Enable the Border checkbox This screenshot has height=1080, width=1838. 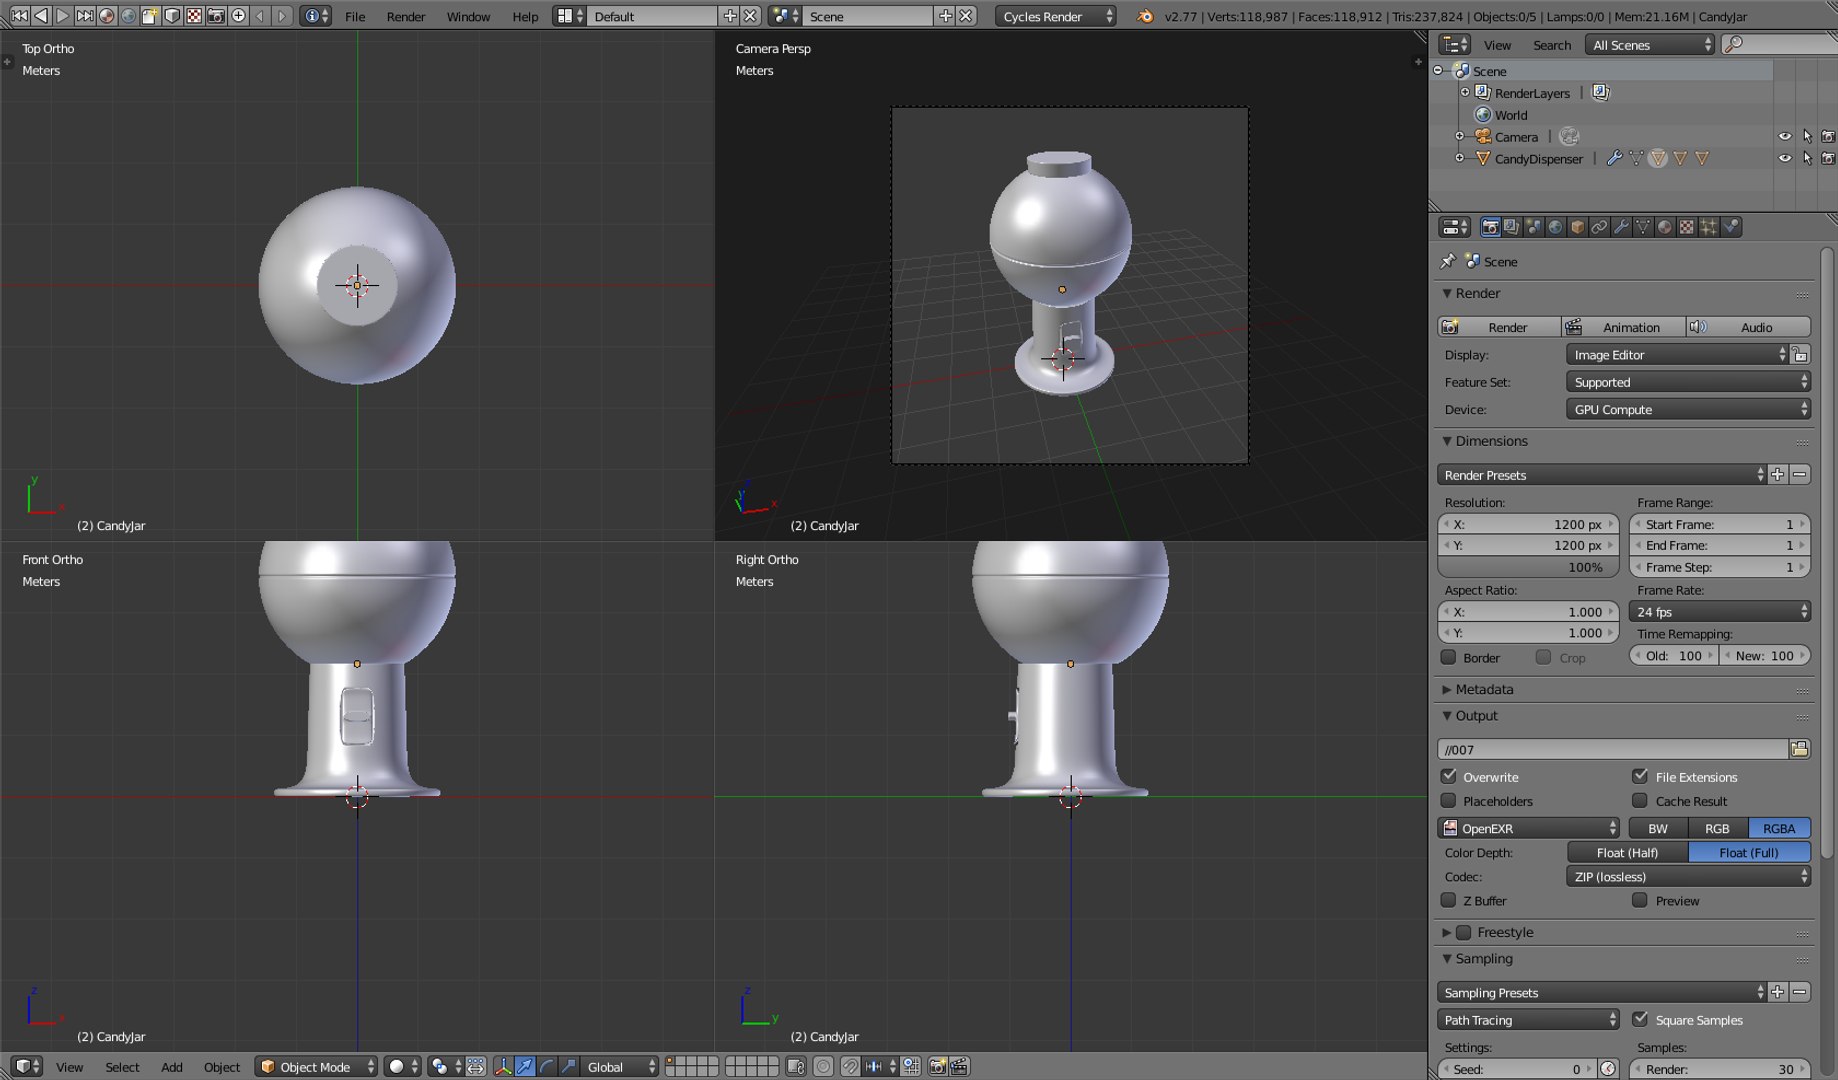click(x=1449, y=657)
